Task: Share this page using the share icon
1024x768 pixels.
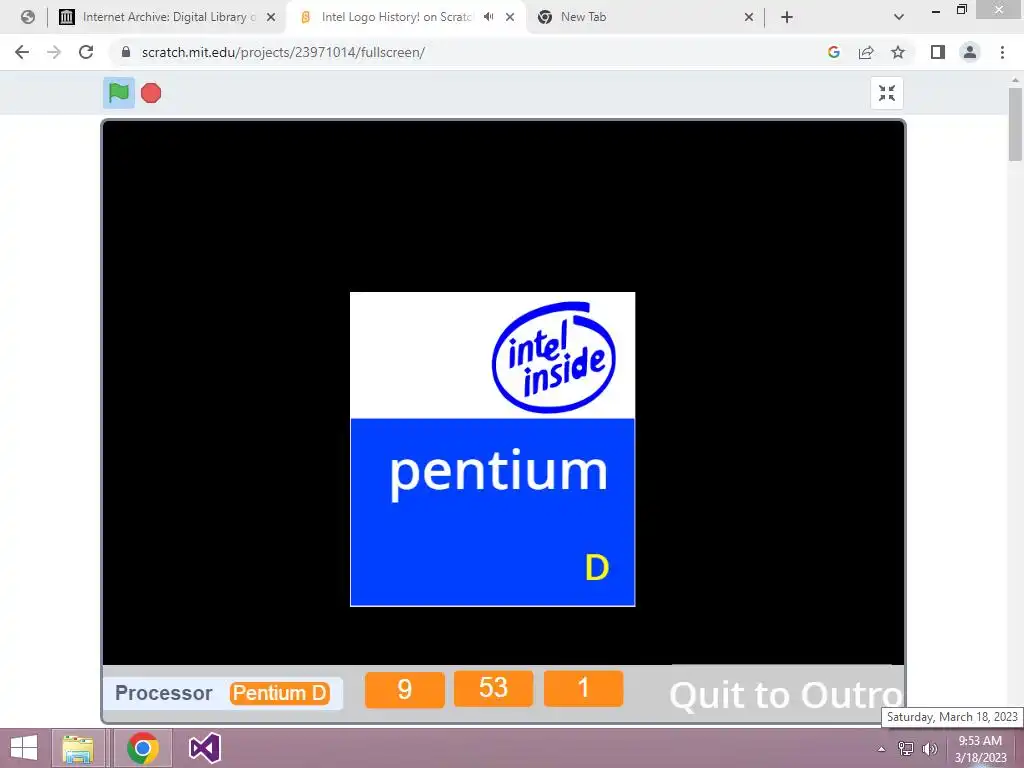Action: [x=866, y=52]
